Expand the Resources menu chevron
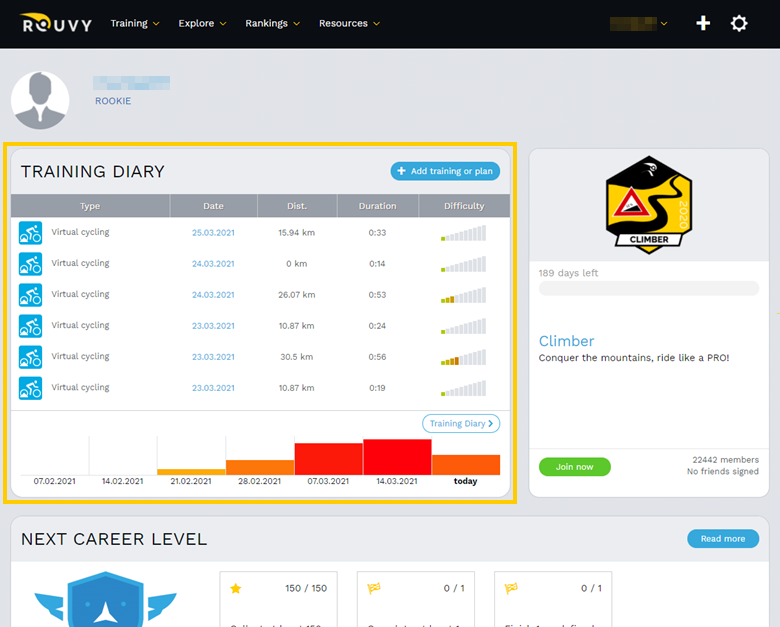The width and height of the screenshot is (780, 627). coord(377,24)
